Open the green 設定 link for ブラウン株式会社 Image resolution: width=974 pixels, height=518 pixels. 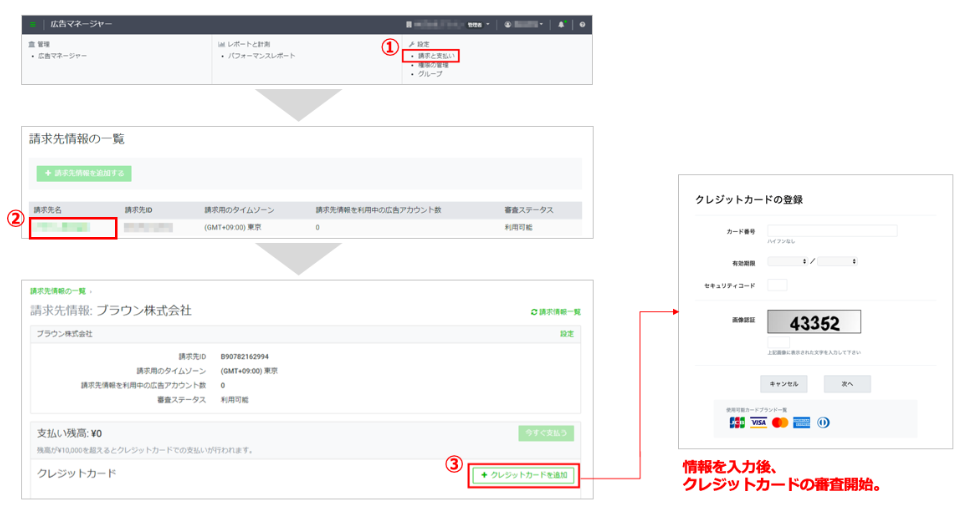click(567, 334)
